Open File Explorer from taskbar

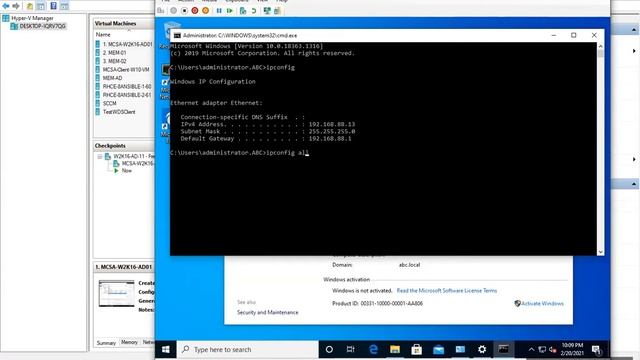click(x=395, y=349)
